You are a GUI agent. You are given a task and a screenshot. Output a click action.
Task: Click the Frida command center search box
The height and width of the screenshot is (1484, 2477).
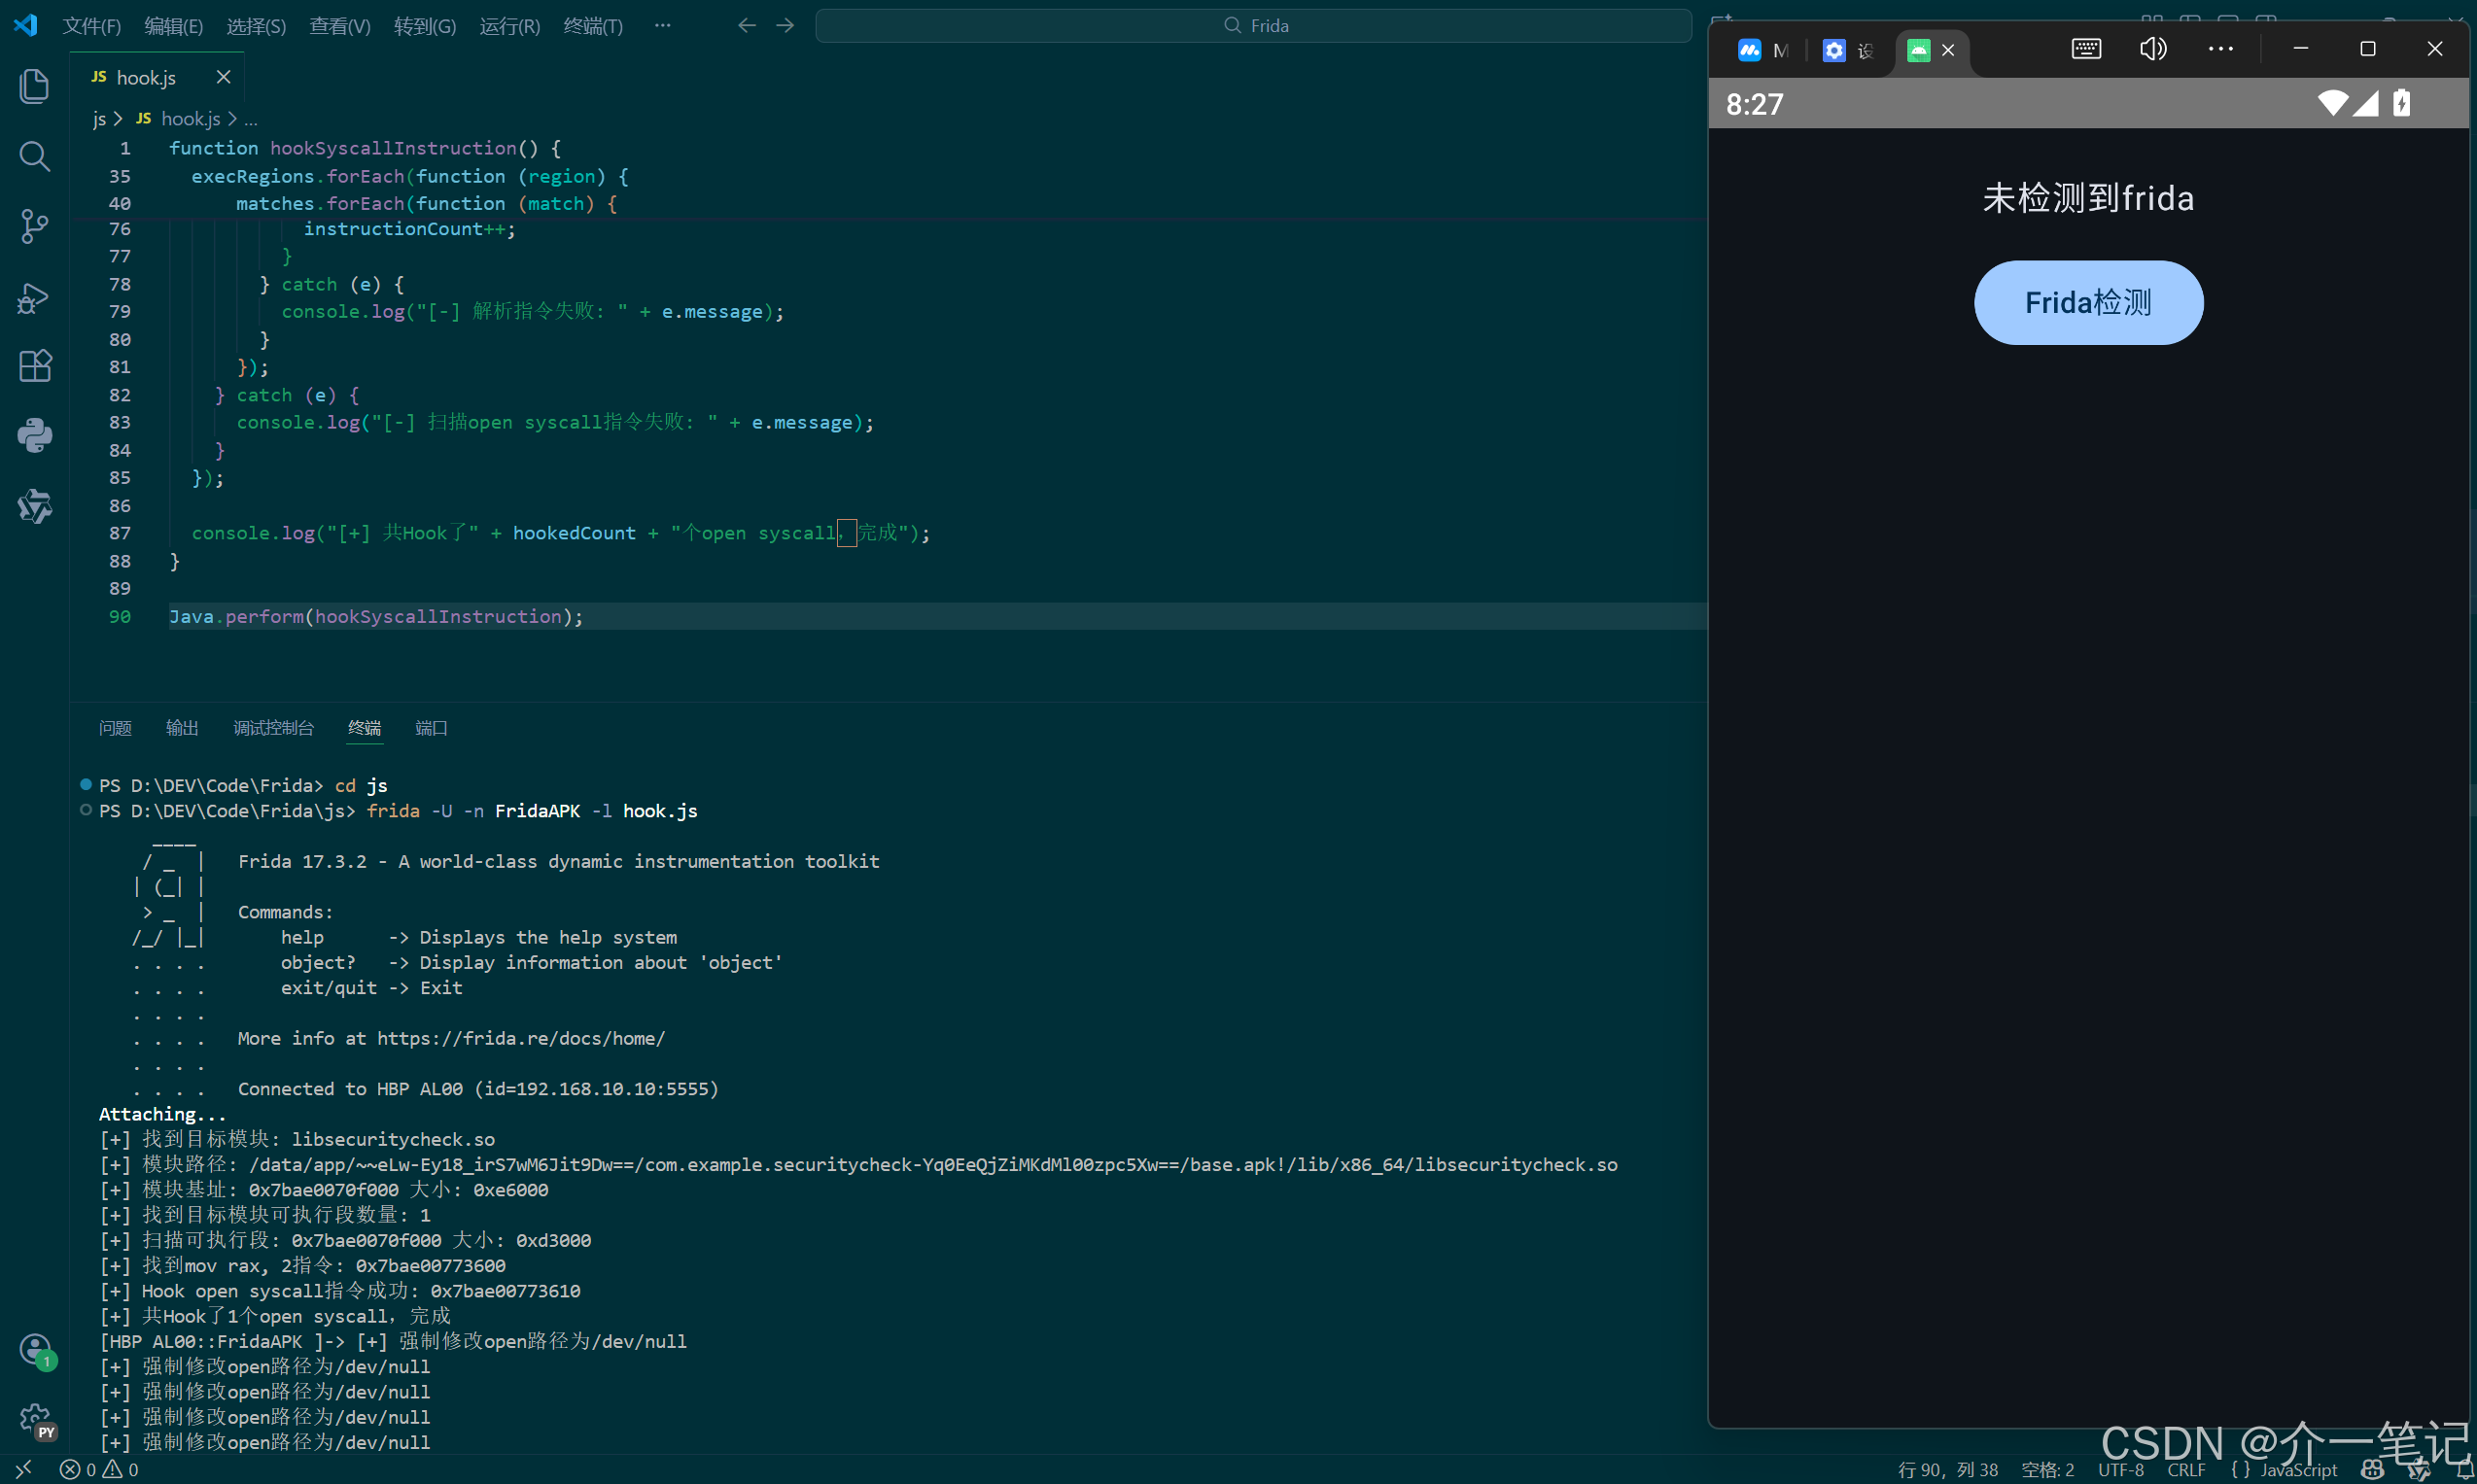(x=1253, y=26)
